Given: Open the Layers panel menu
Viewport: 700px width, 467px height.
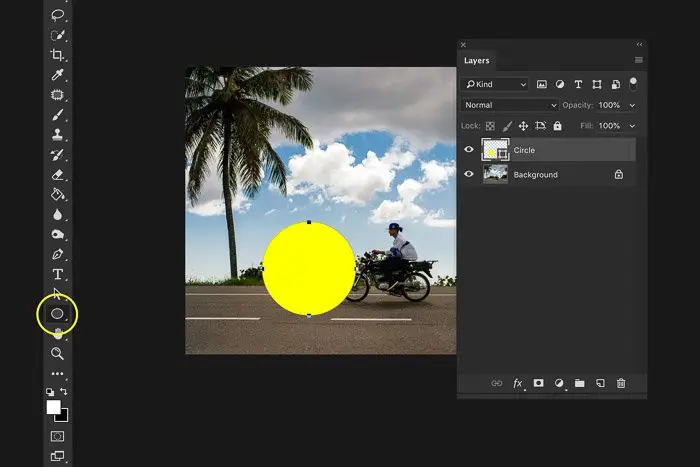Looking at the screenshot, I should (639, 60).
